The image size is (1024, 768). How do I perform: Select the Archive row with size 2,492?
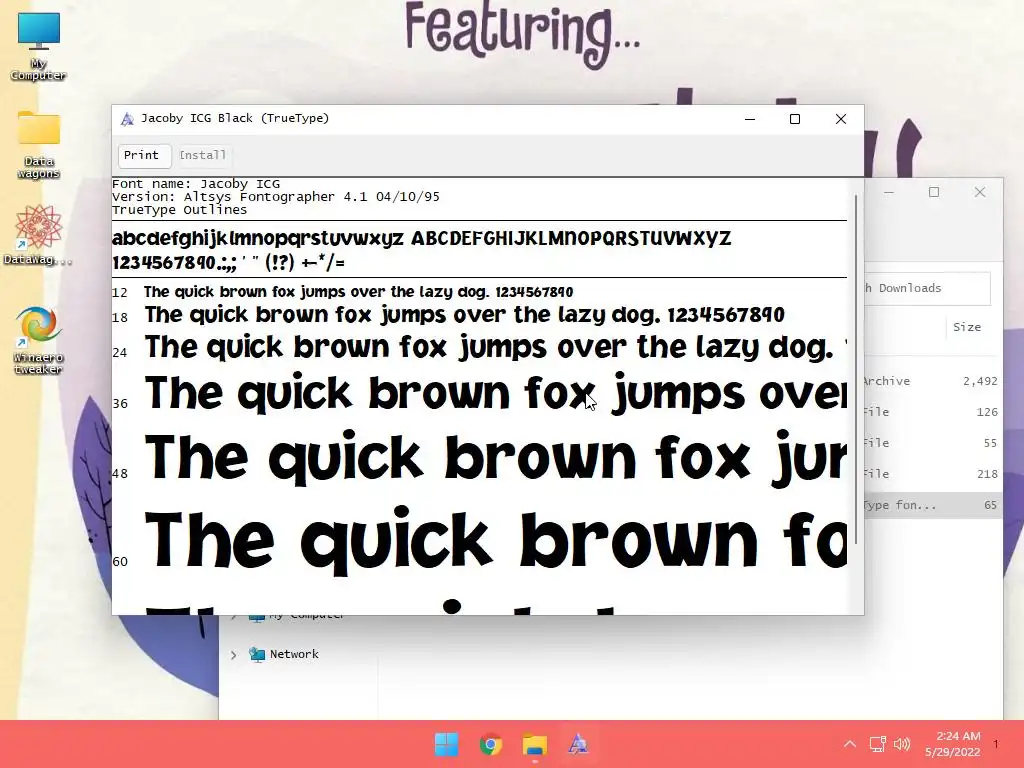pyautogui.click(x=933, y=381)
